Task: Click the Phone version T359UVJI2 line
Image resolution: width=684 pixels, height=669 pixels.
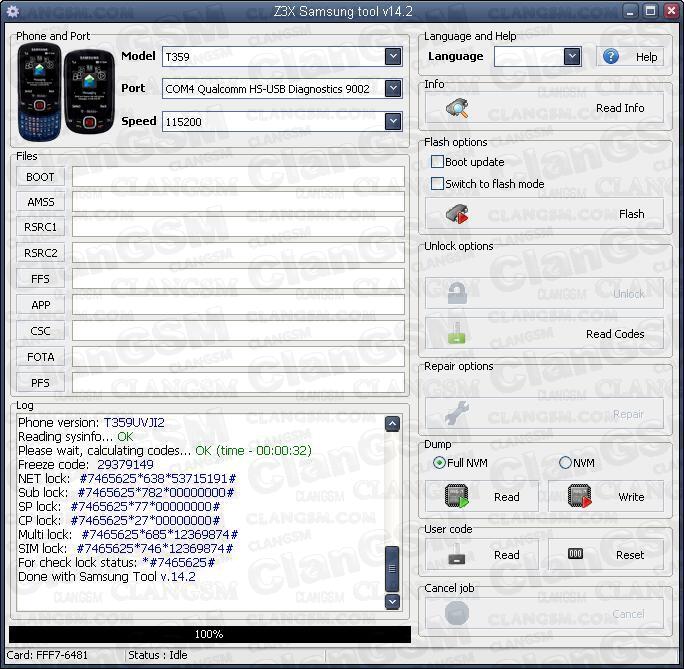Action: (x=91, y=423)
